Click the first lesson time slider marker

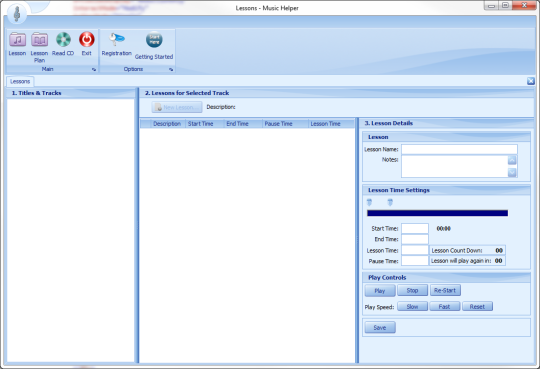click(370, 202)
